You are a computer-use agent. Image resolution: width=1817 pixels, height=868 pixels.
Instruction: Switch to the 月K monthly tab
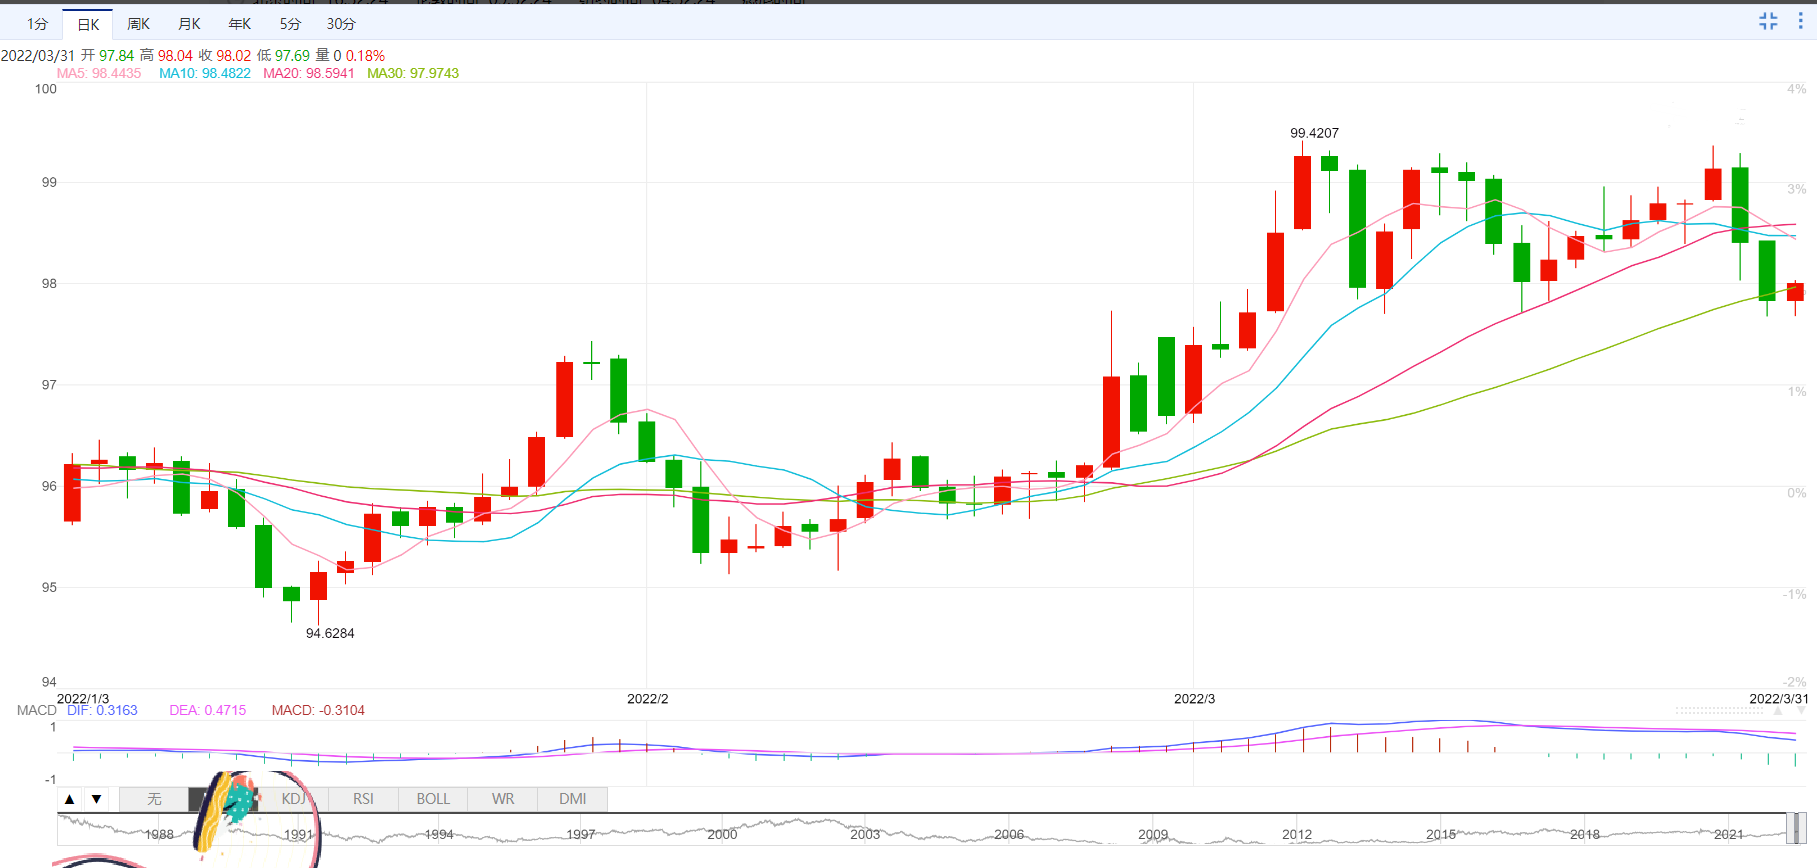[x=189, y=24]
